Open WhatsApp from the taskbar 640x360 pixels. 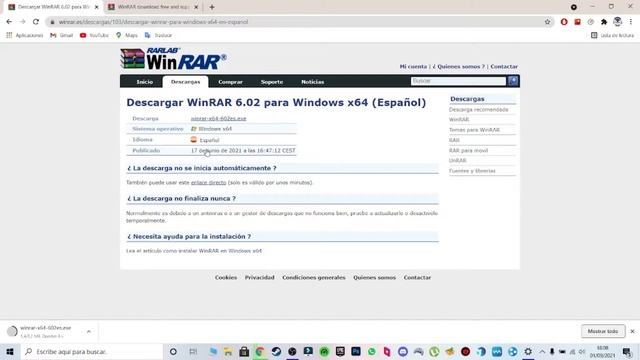point(371,351)
